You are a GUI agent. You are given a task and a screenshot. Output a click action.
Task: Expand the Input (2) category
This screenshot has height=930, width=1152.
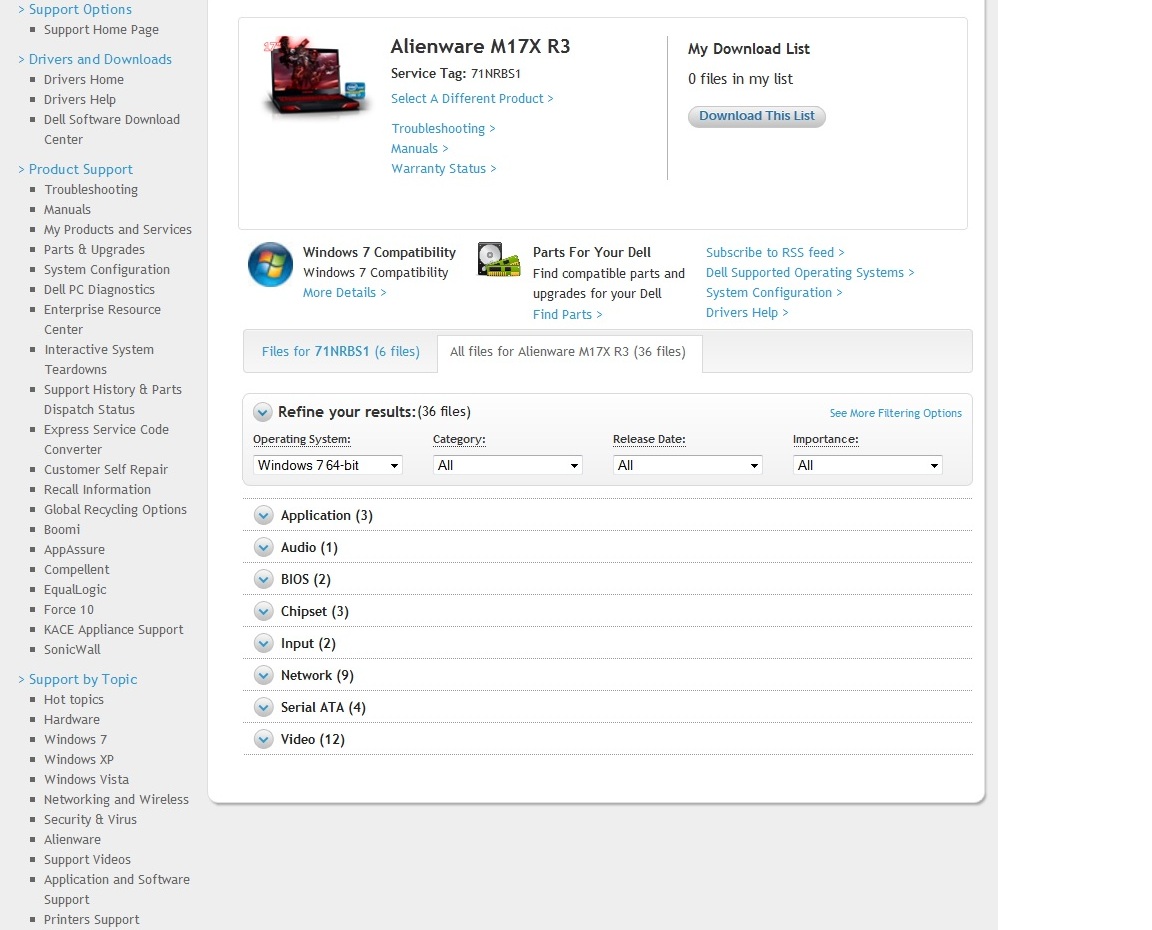(x=263, y=644)
